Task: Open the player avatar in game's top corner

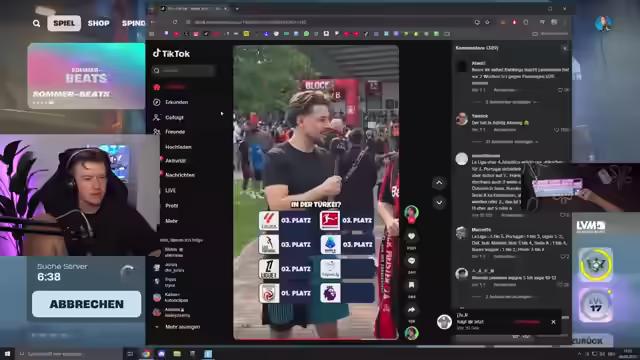Action: coord(603,23)
